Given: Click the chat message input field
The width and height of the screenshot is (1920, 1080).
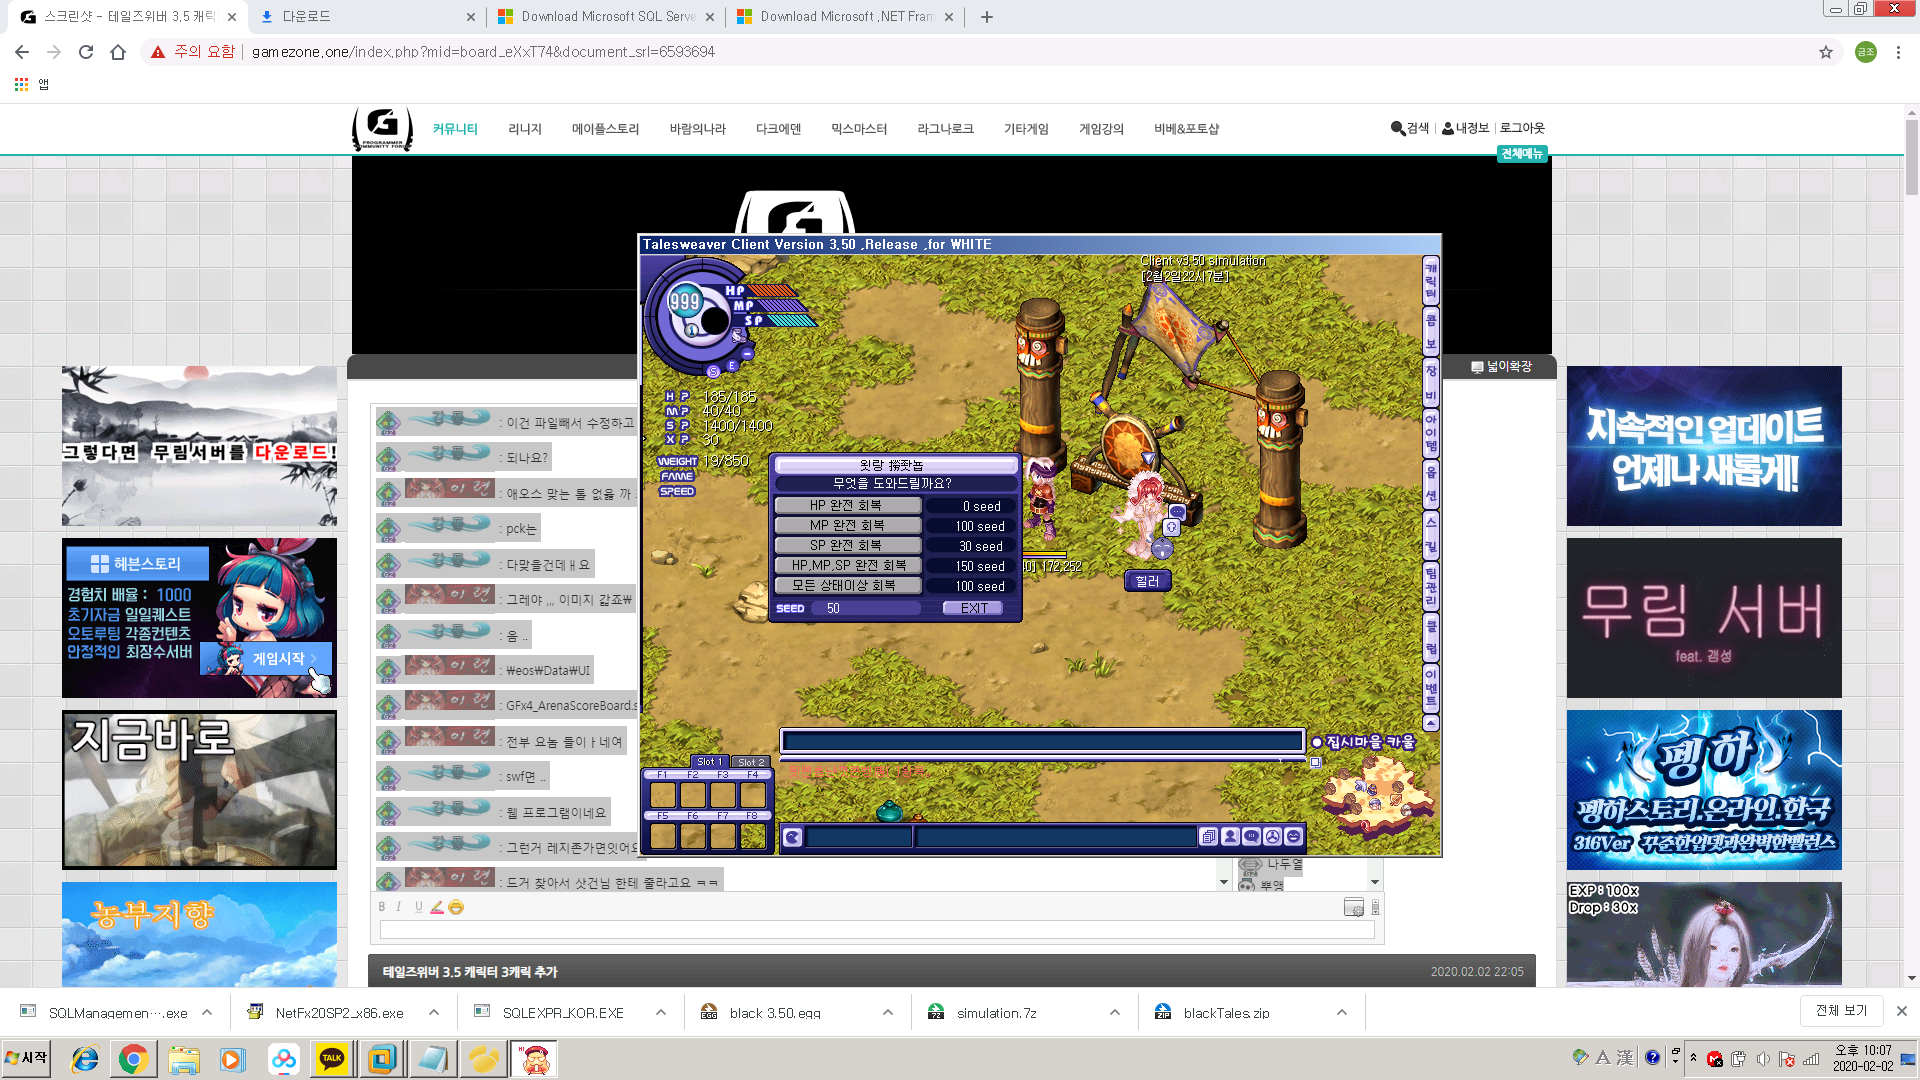Looking at the screenshot, I should point(877,931).
